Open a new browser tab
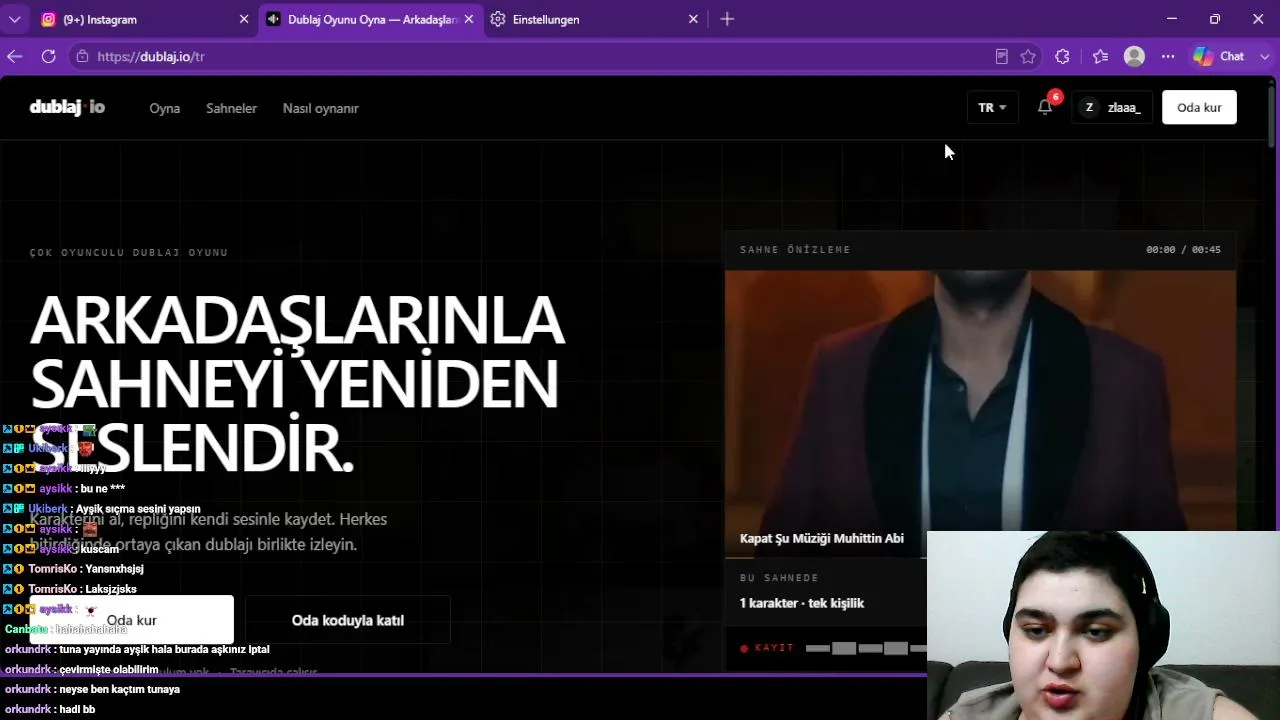Image resolution: width=1280 pixels, height=720 pixels. tap(727, 19)
